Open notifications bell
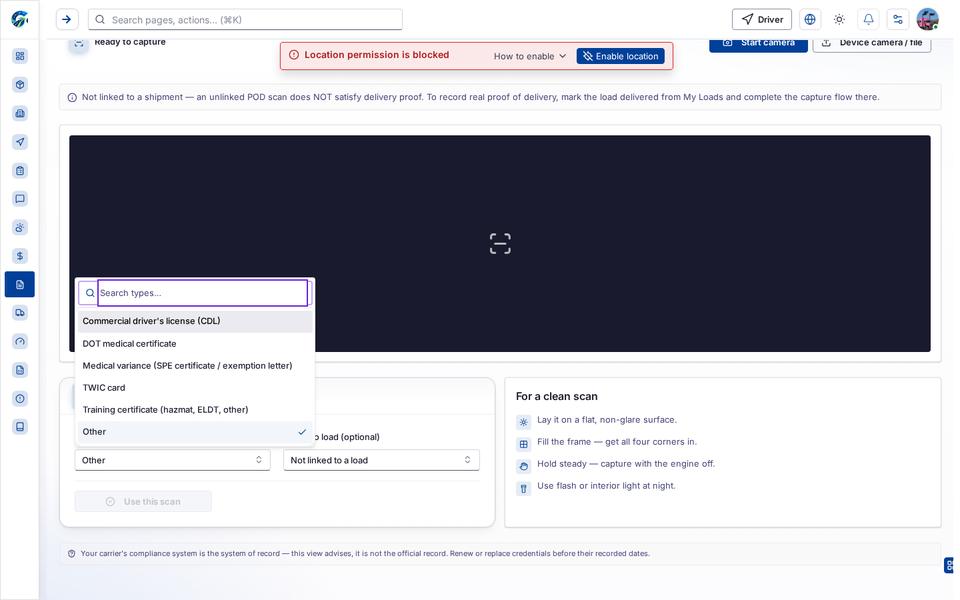This screenshot has height=600, width=960. [x=869, y=20]
